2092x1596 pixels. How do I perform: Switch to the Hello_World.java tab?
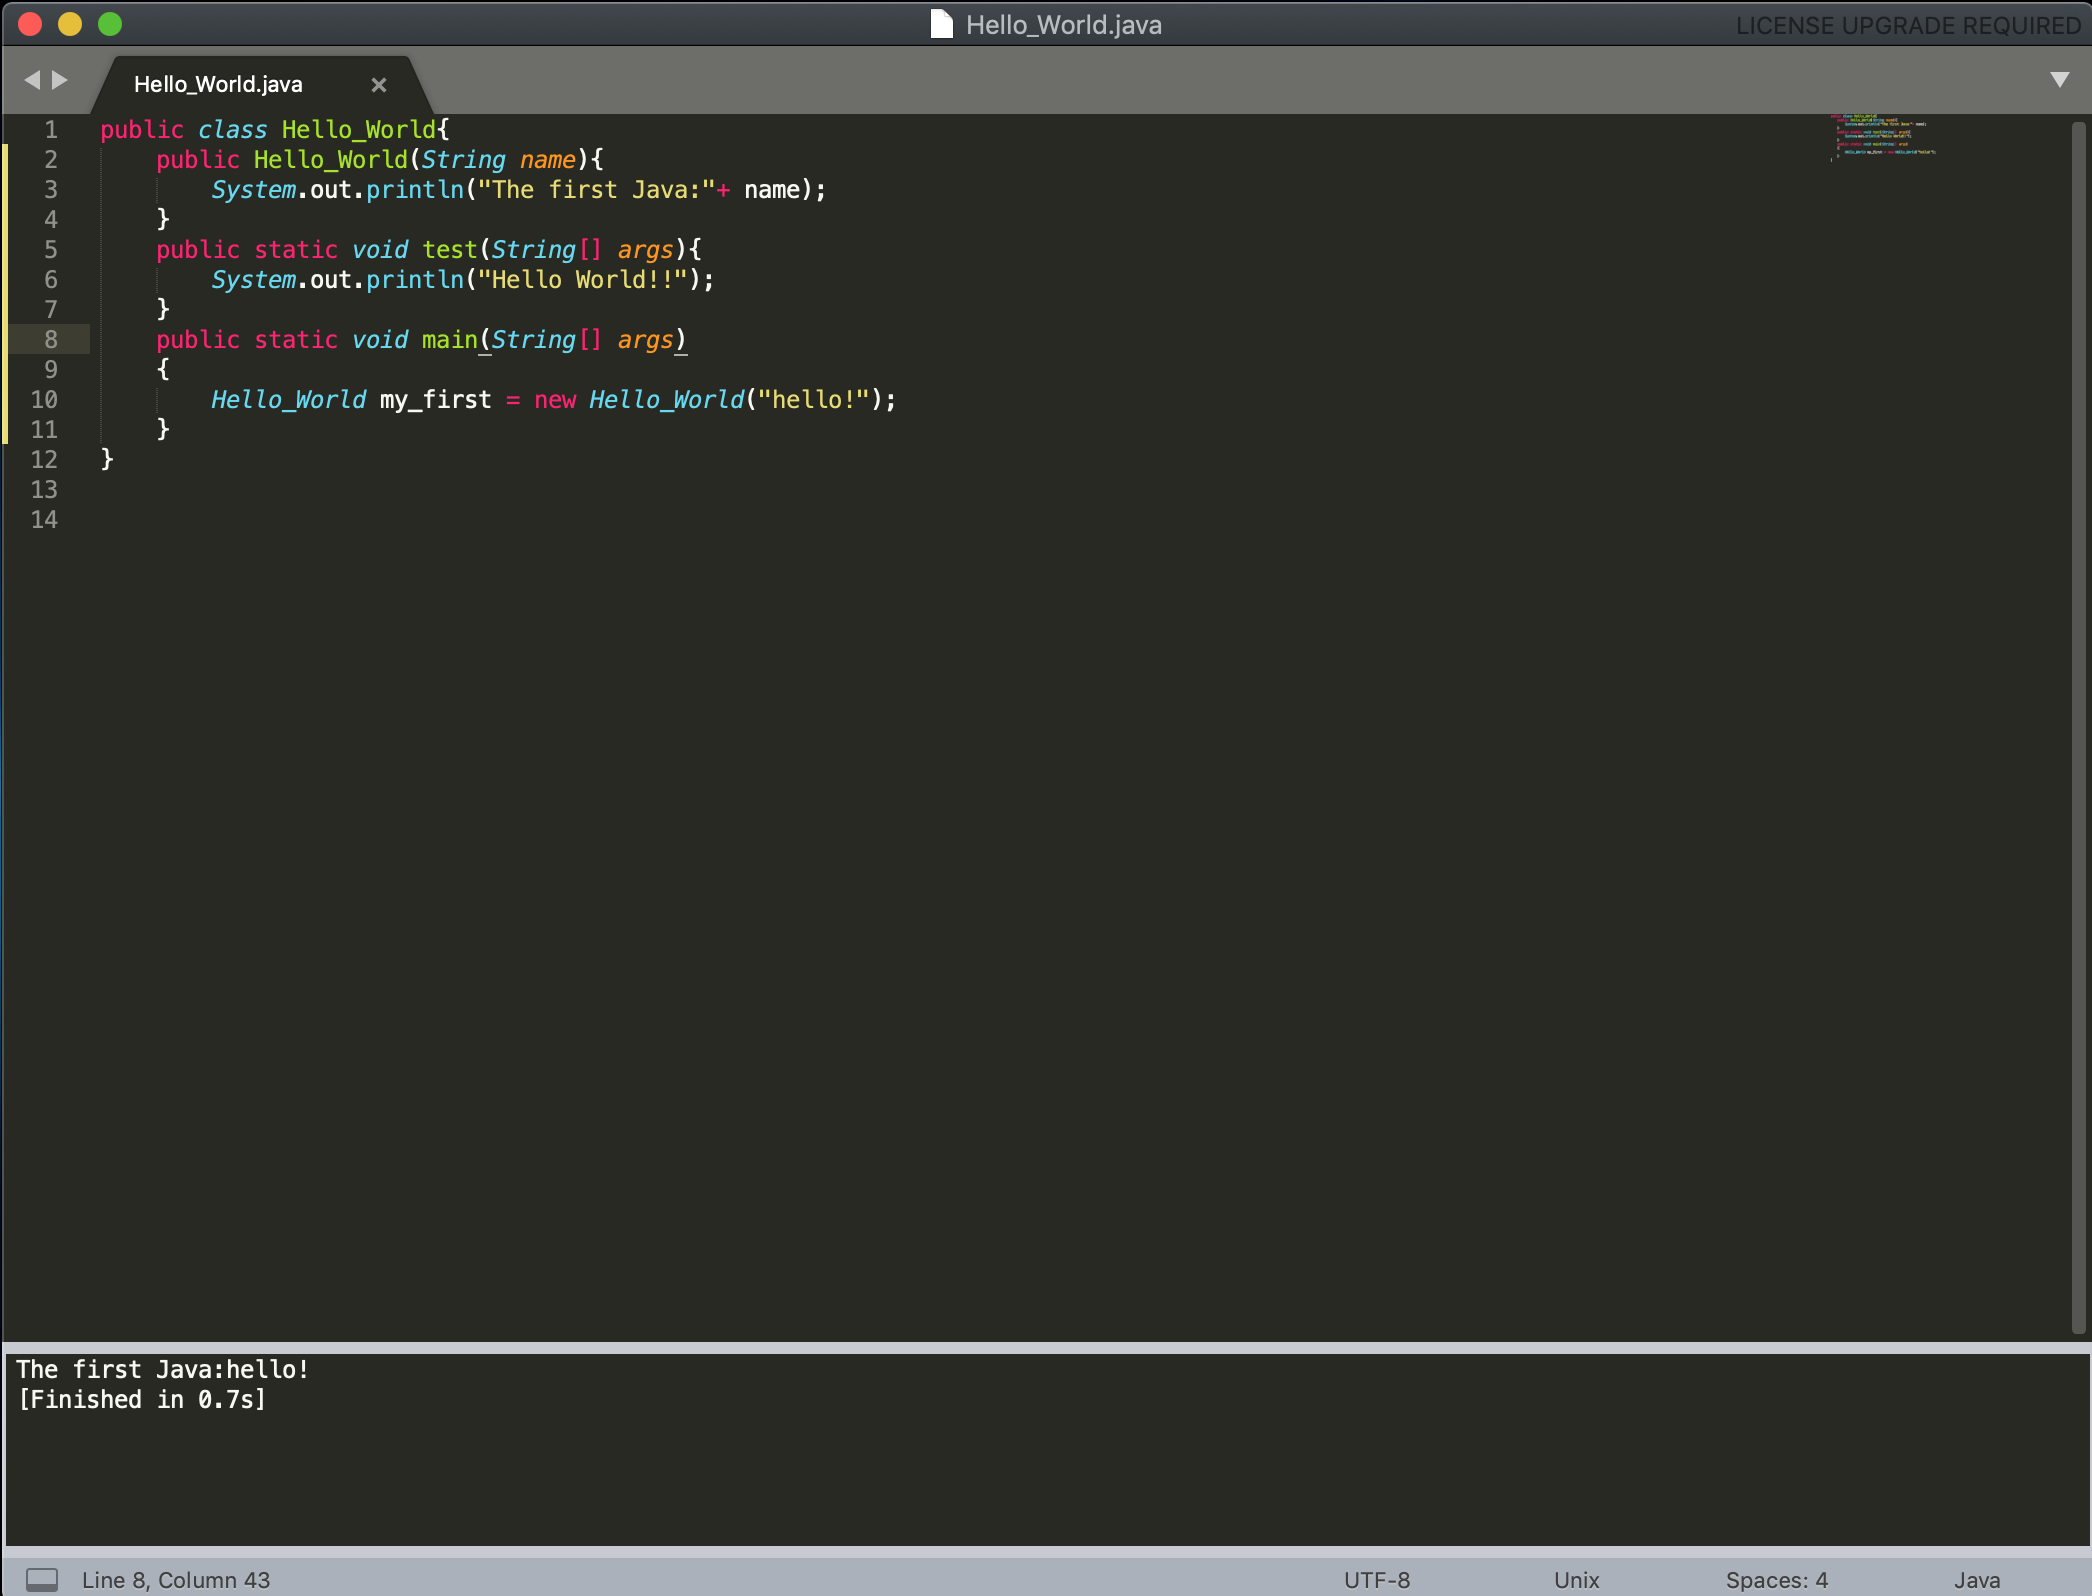pos(218,85)
